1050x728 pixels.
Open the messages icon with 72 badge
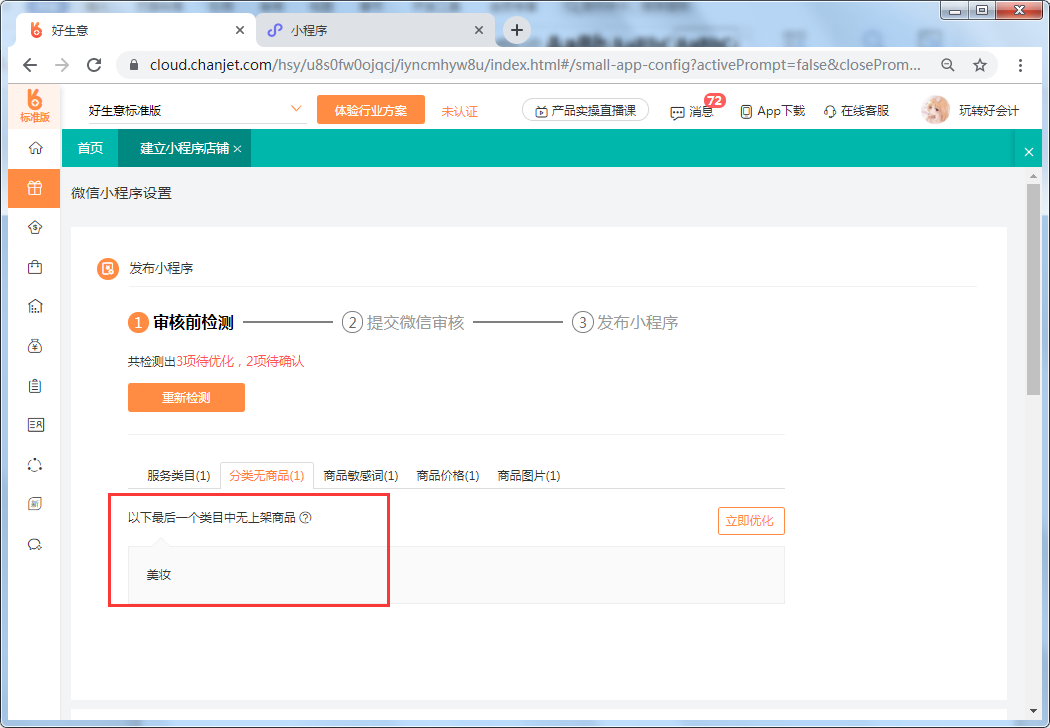pos(692,111)
